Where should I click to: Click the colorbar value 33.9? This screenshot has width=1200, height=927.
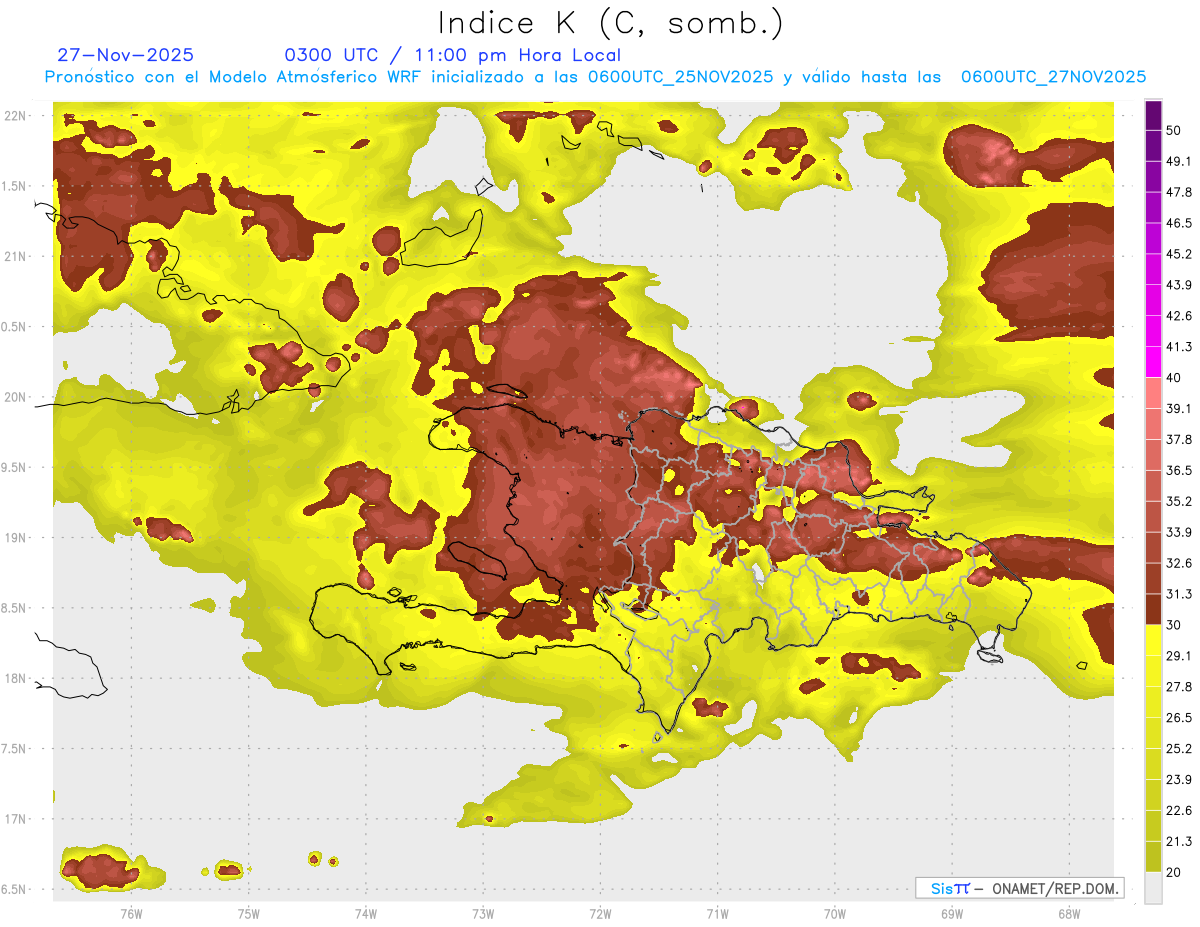1179,532
